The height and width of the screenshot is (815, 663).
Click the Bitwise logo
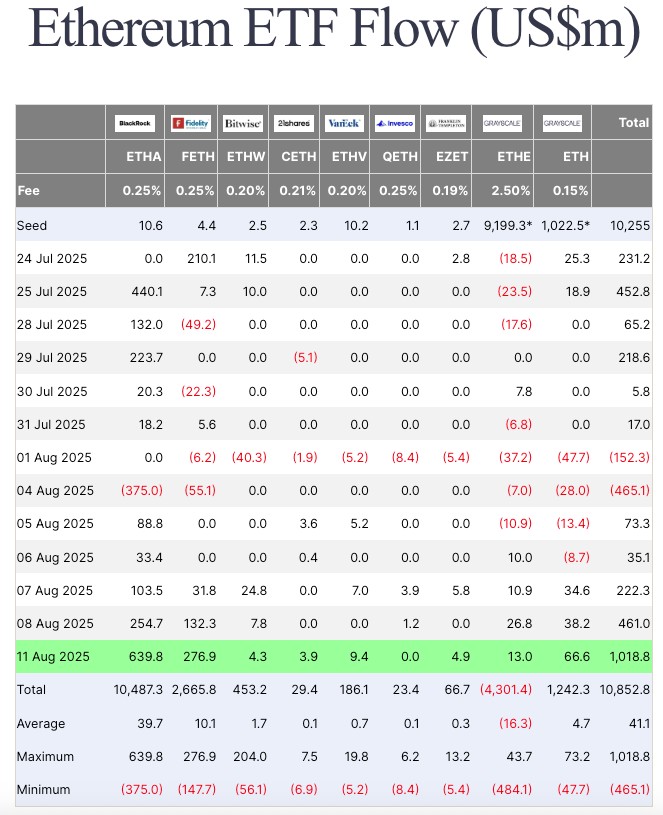pos(243,123)
